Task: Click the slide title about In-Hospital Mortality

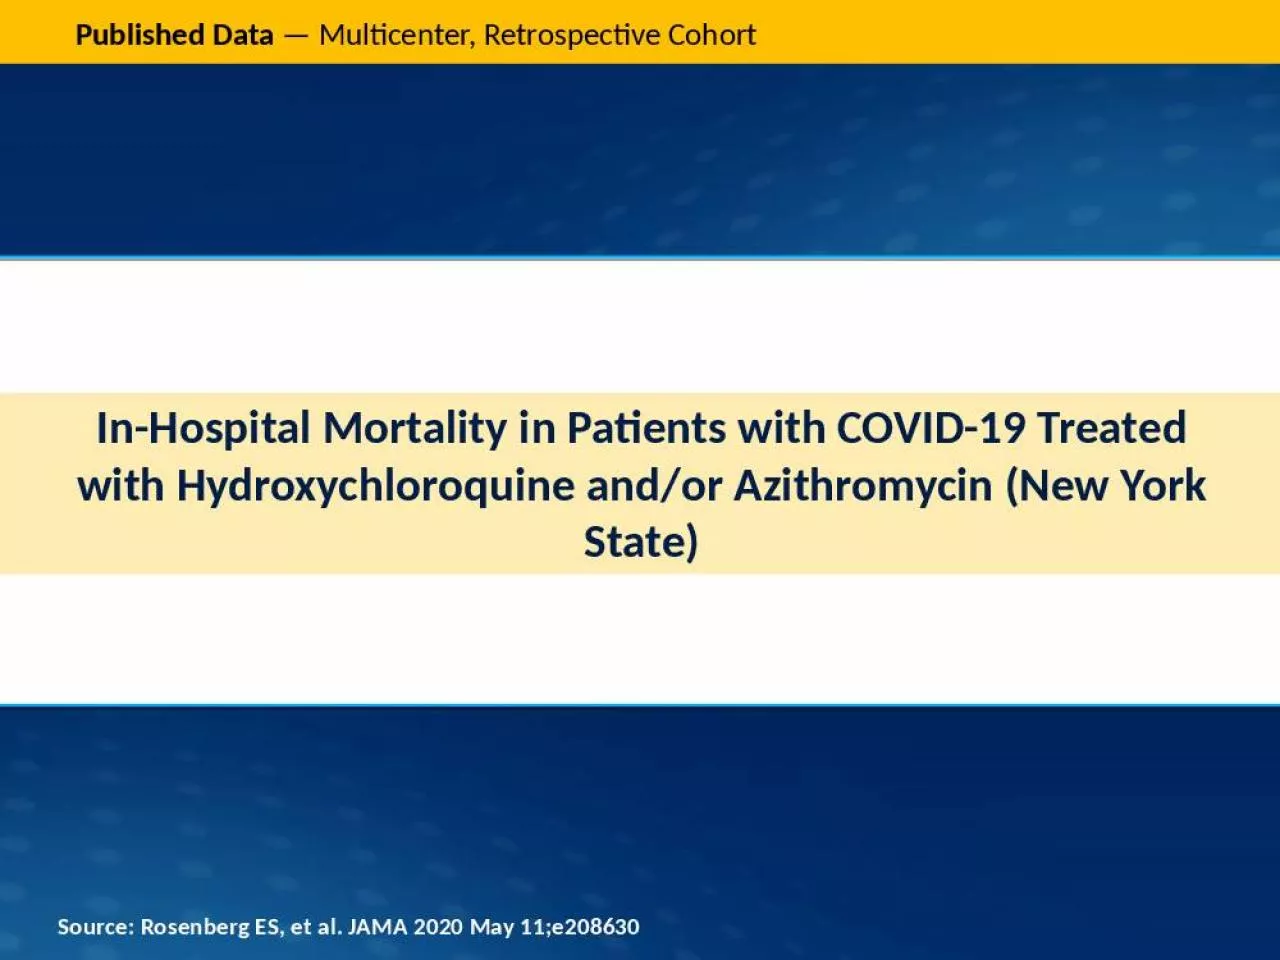Action: coord(641,485)
